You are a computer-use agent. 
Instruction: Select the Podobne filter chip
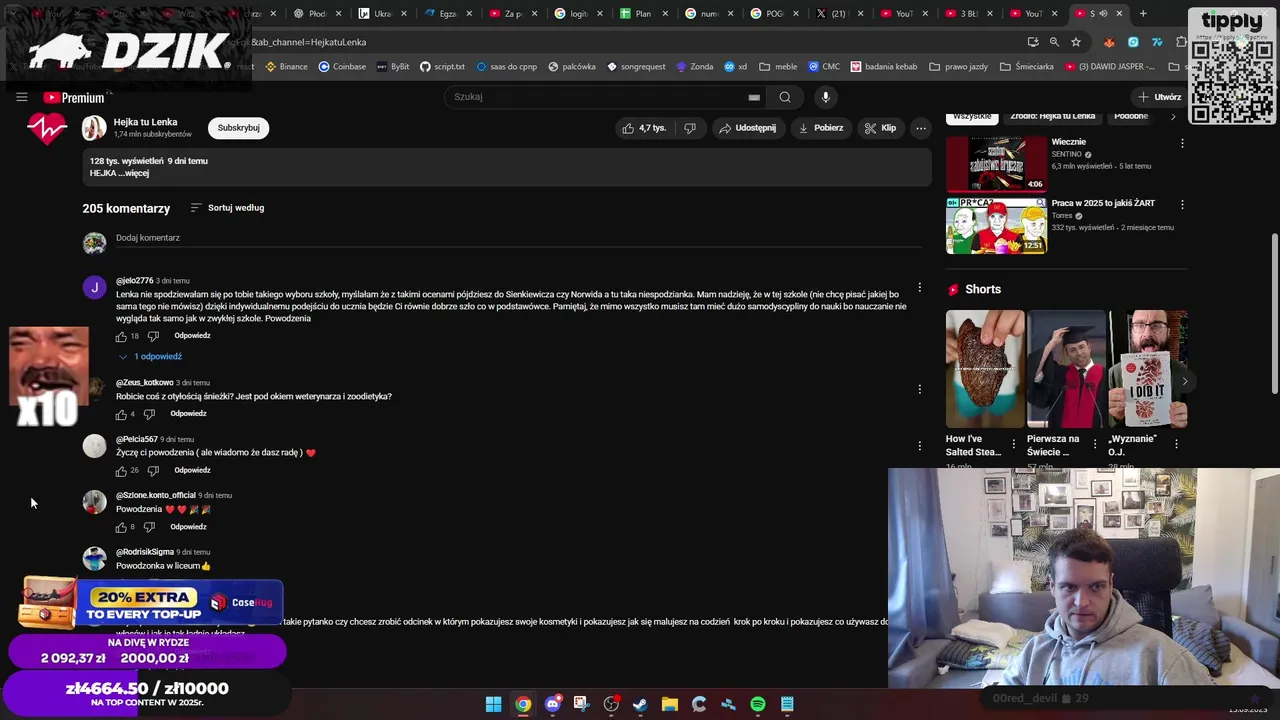pyautogui.click(x=1131, y=116)
